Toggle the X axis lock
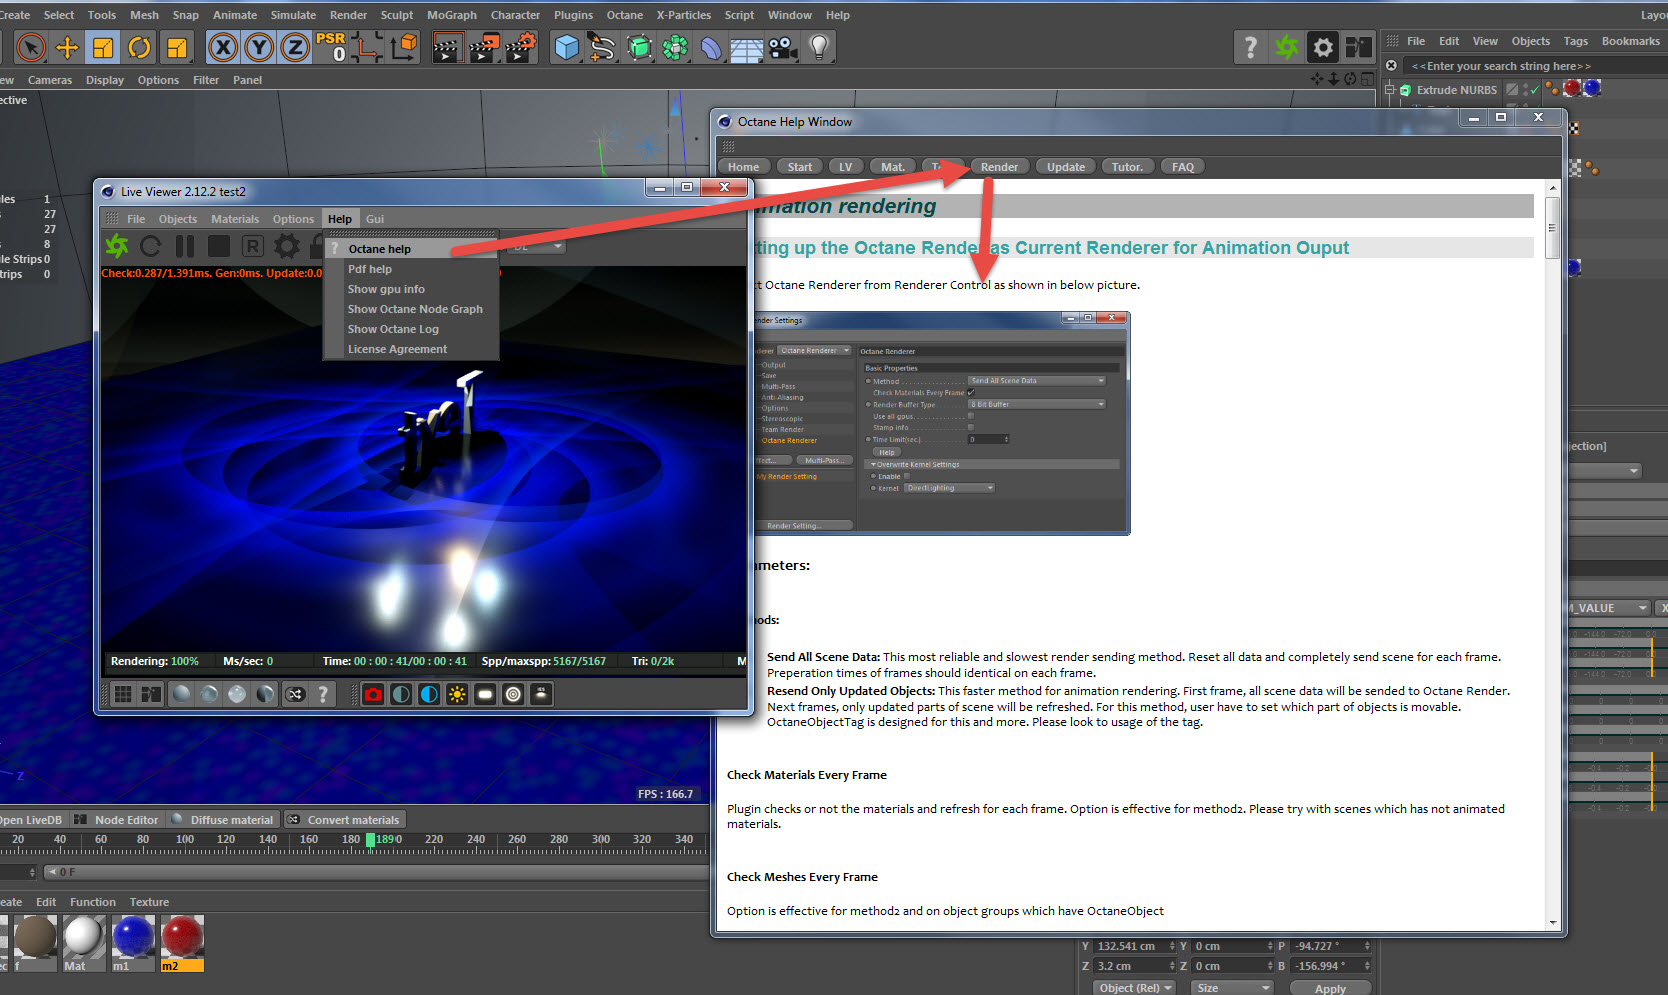1668x995 pixels. tap(223, 47)
